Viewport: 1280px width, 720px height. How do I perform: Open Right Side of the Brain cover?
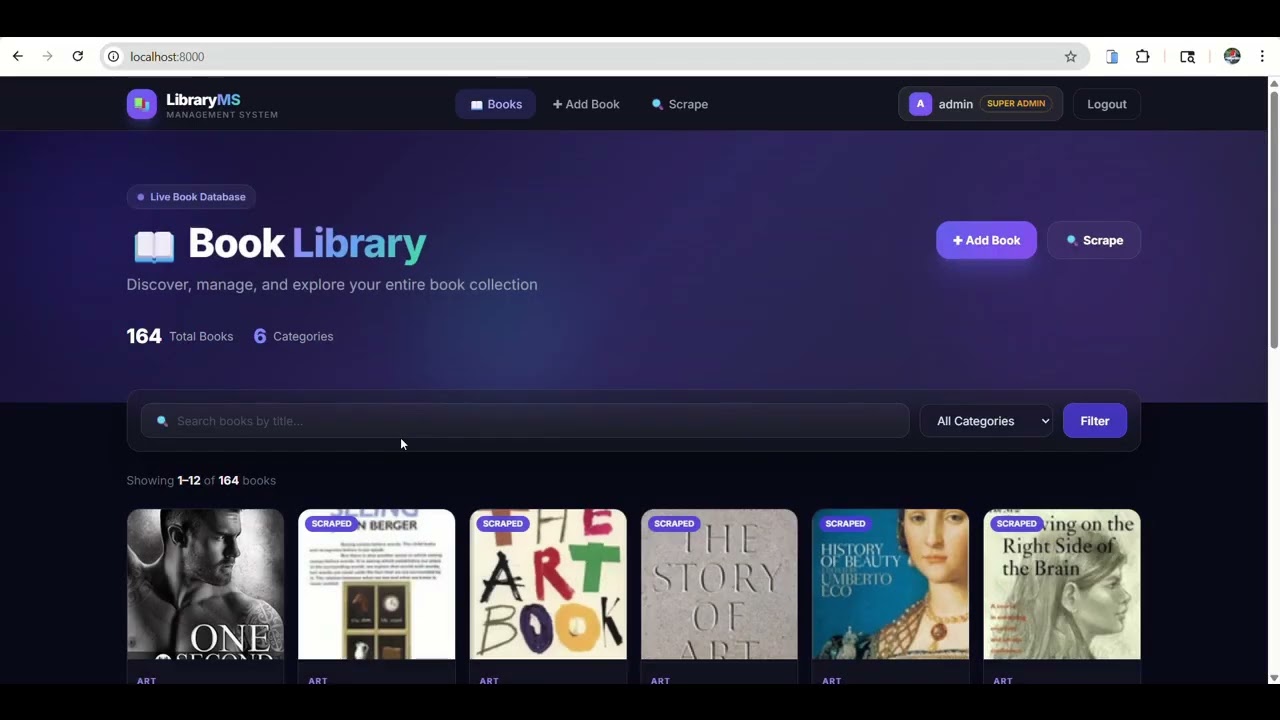tap(1062, 584)
